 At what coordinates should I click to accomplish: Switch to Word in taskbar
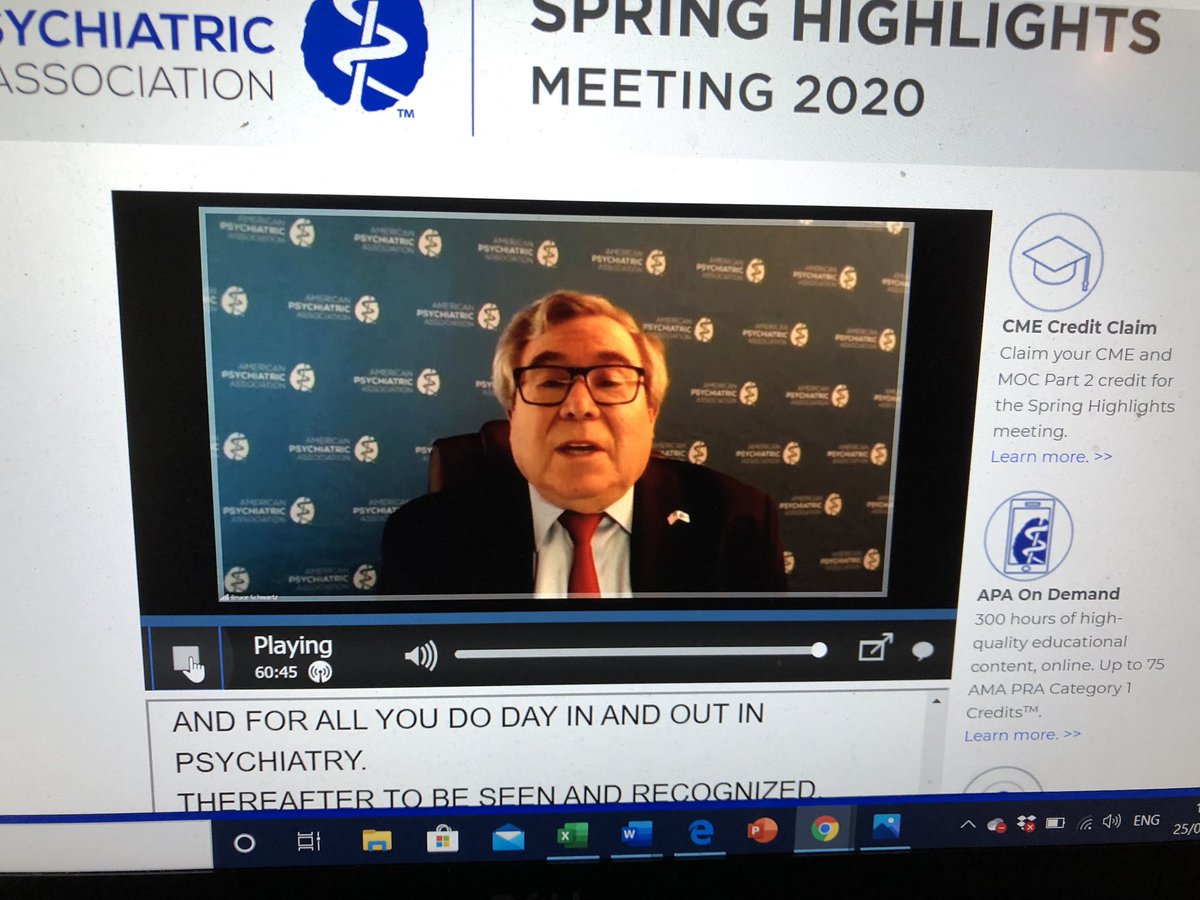pos(636,833)
